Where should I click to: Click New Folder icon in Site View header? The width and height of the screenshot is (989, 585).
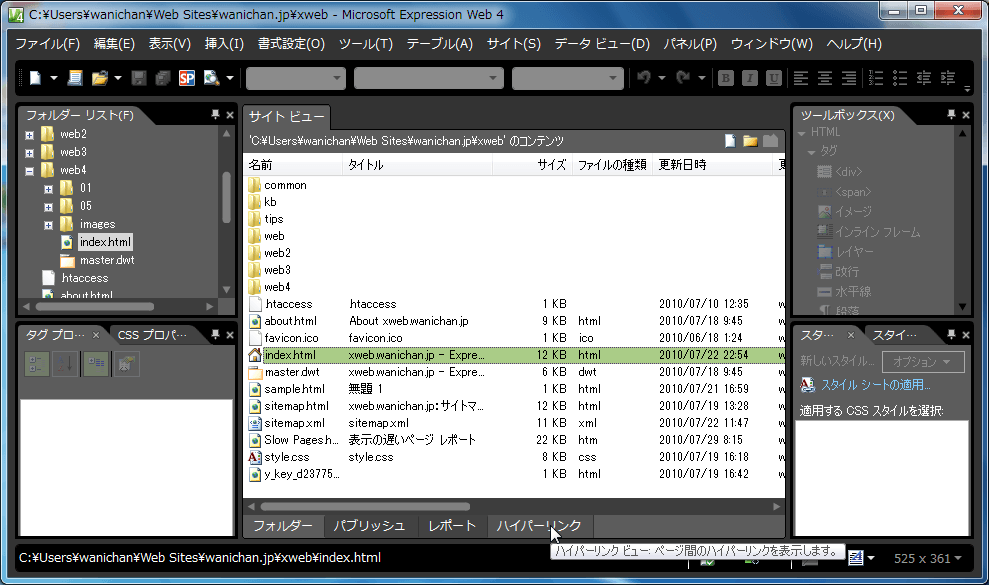(750, 141)
